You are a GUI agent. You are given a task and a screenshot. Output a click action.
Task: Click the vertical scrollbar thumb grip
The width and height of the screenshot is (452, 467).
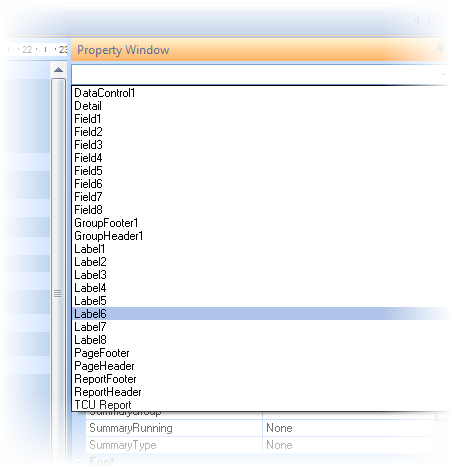tap(58, 293)
